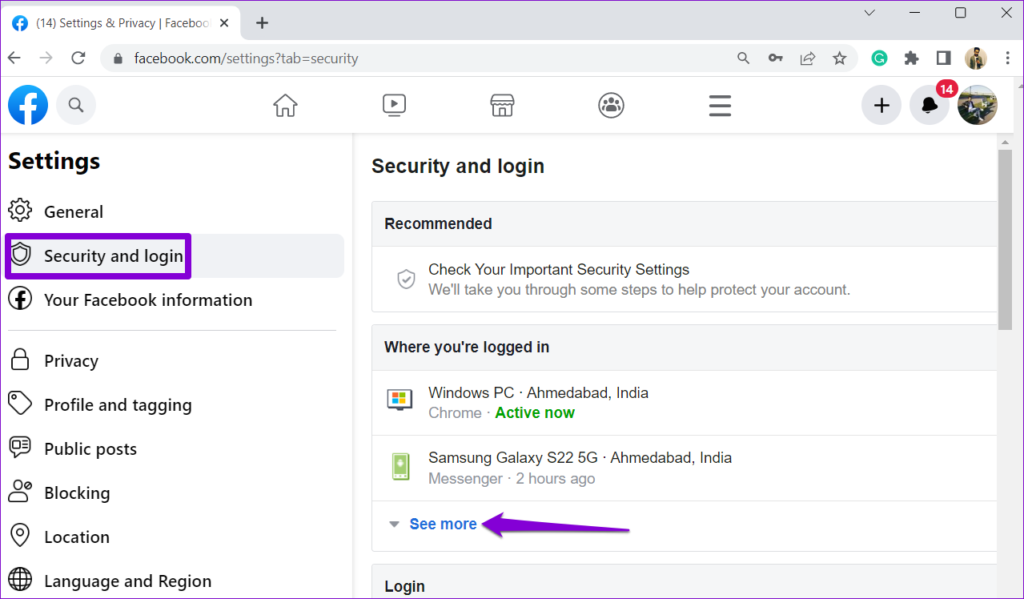Open Language and Region settings
The image size is (1024, 599).
(x=127, y=580)
